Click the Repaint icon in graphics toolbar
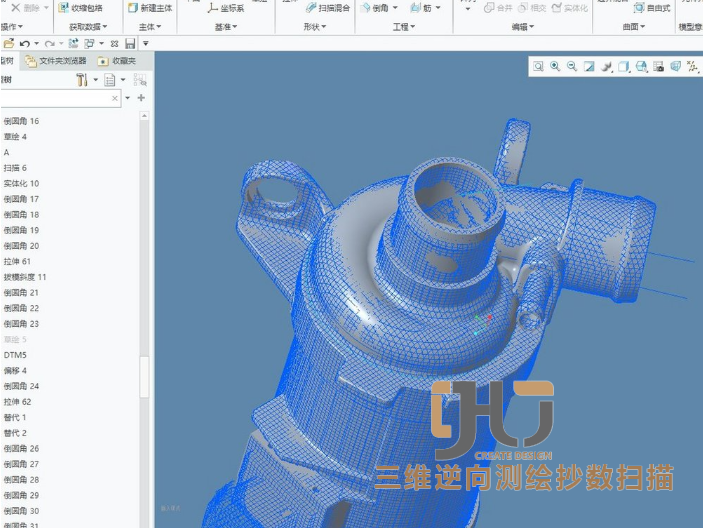 tap(589, 66)
